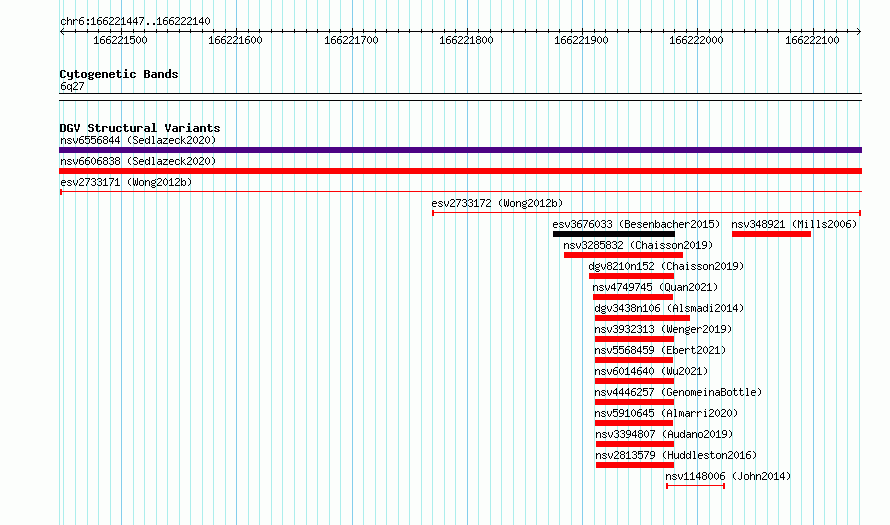
Task: Select the dgv8210n152 red bar
Action: 631,276
